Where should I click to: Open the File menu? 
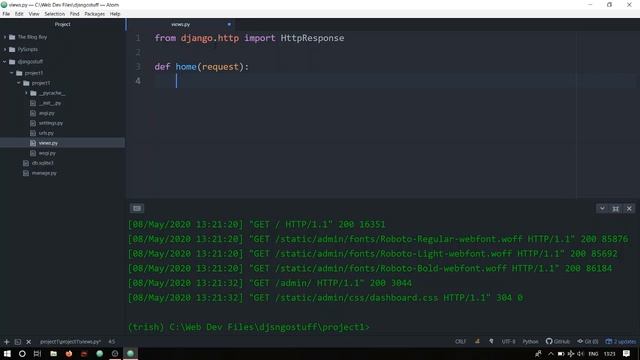(6, 14)
